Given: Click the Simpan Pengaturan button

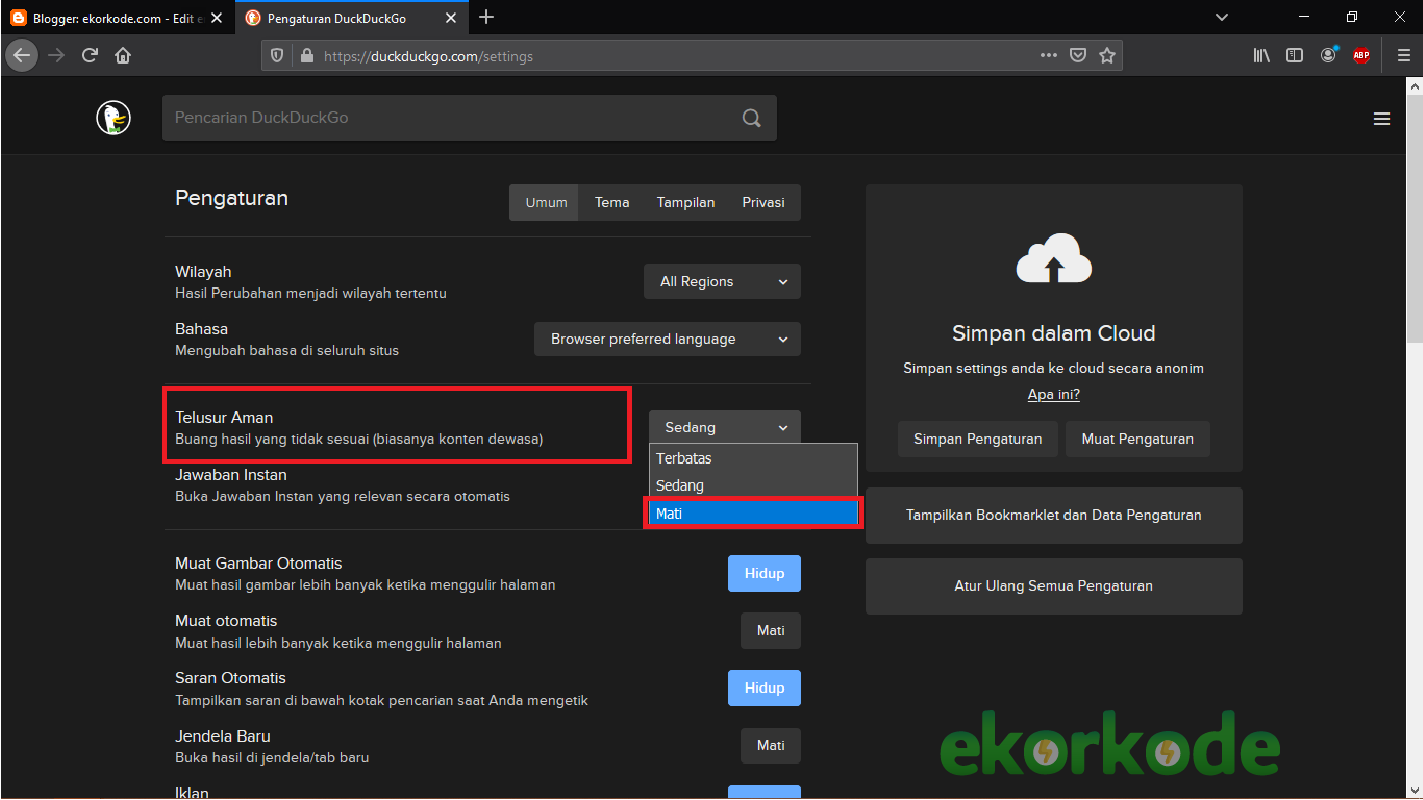Looking at the screenshot, I should [978, 439].
